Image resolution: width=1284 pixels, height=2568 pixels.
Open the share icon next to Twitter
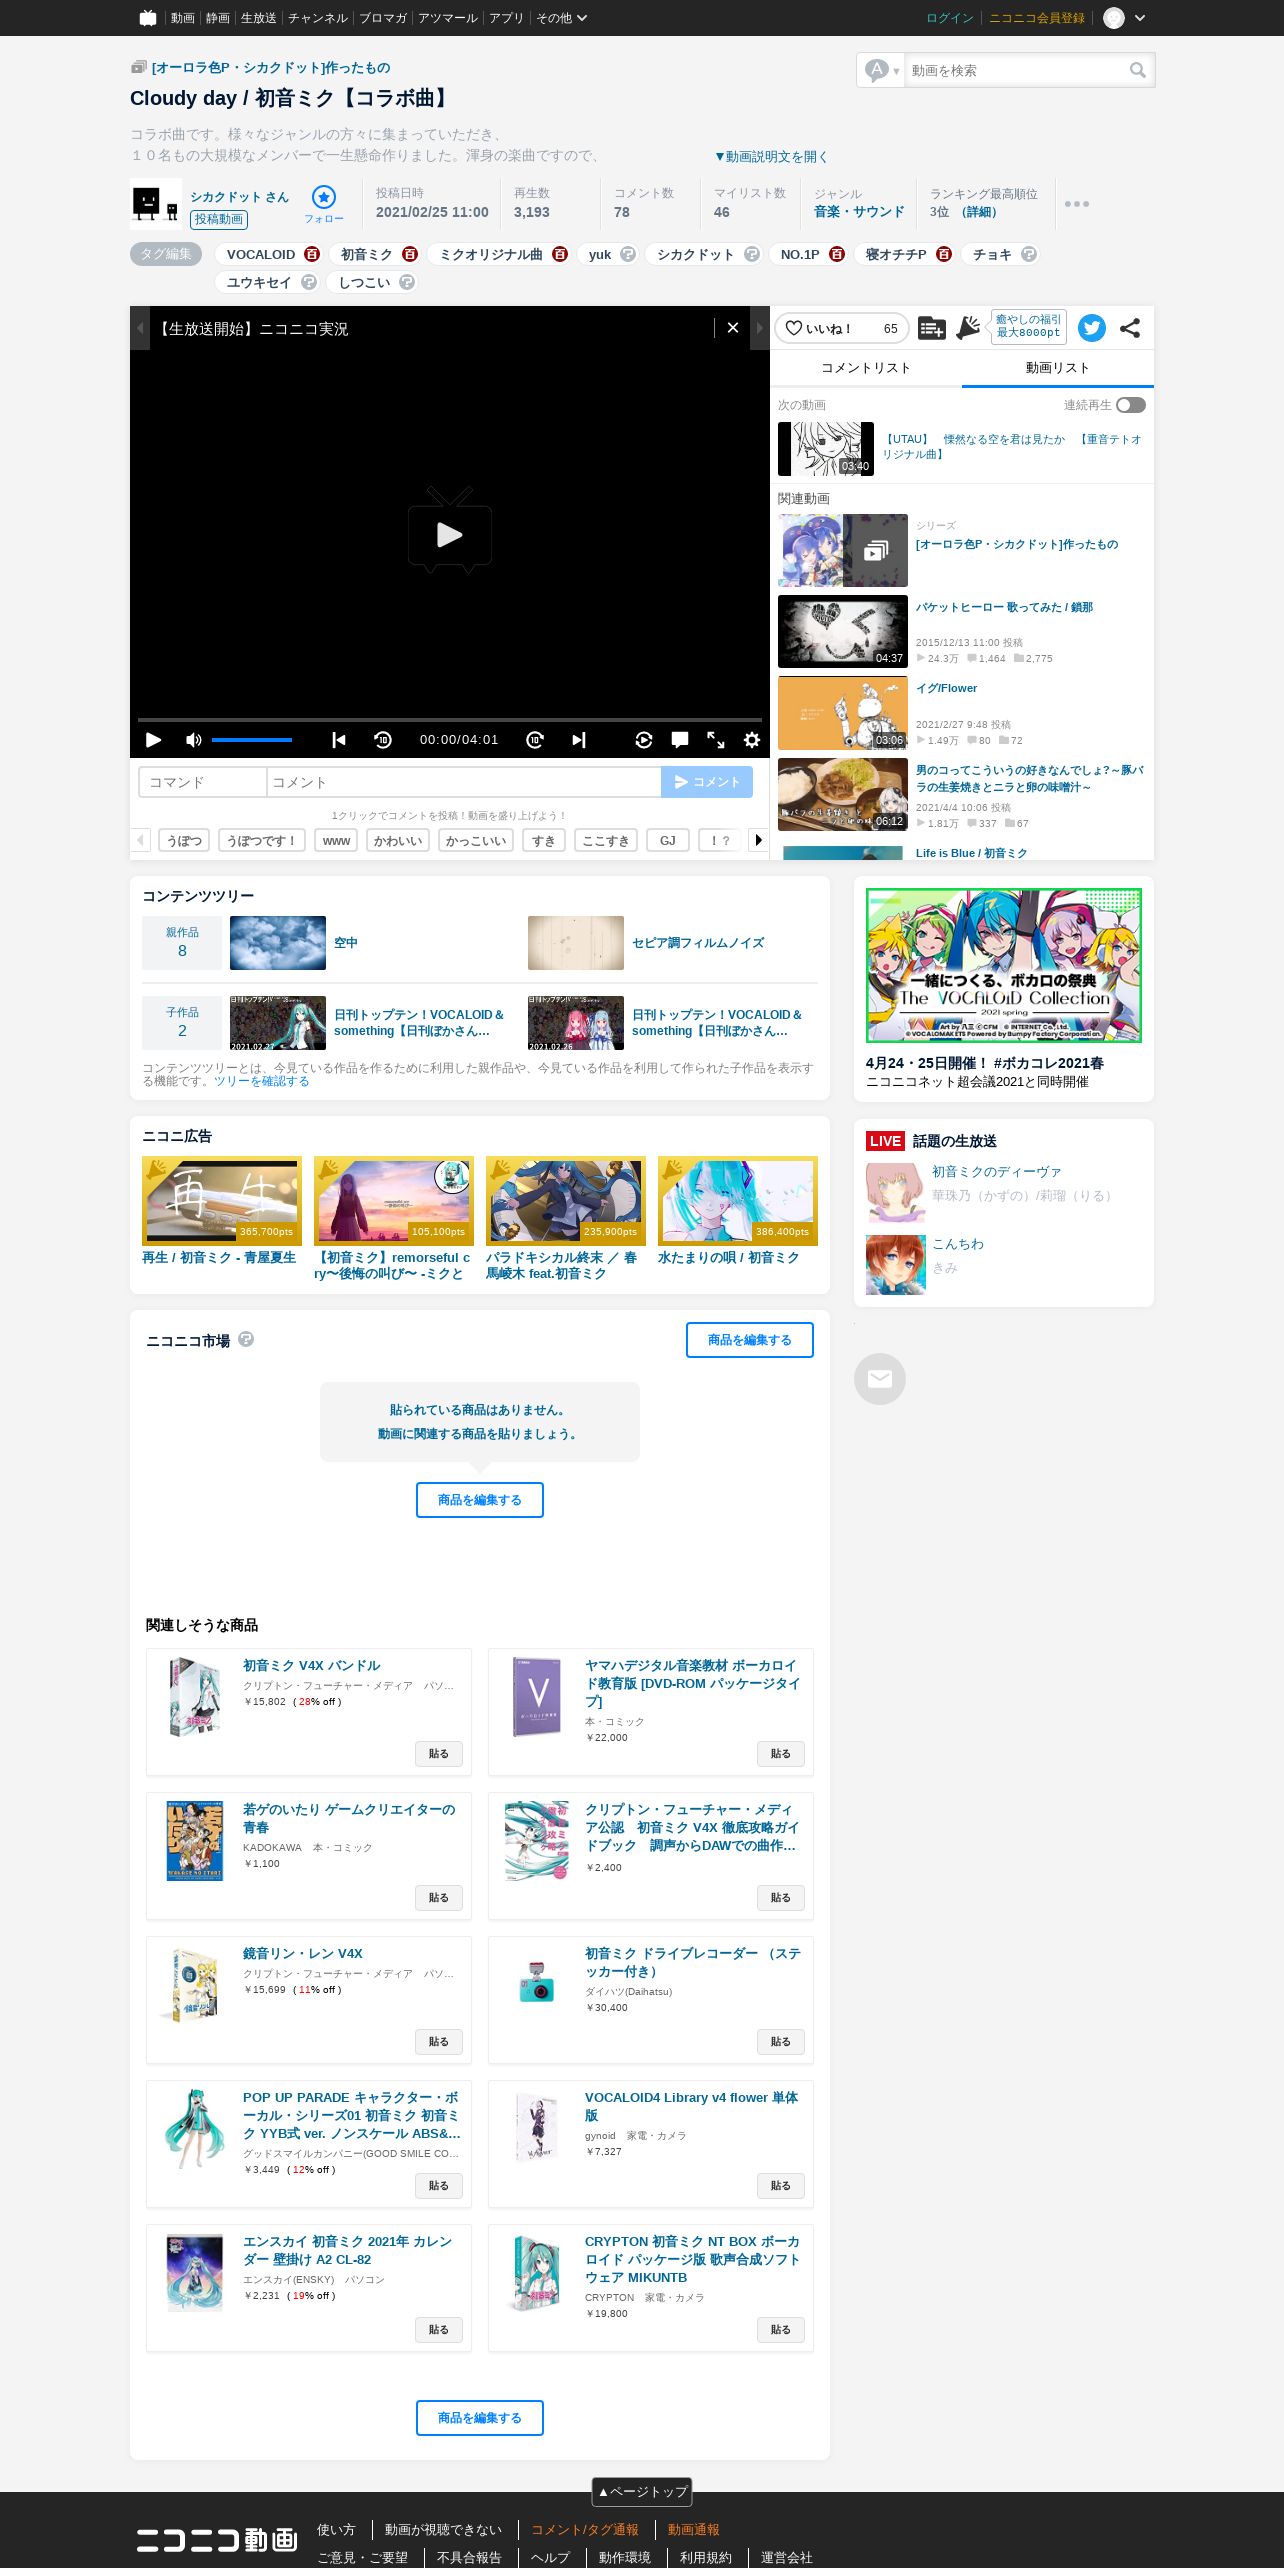[x=1130, y=328]
